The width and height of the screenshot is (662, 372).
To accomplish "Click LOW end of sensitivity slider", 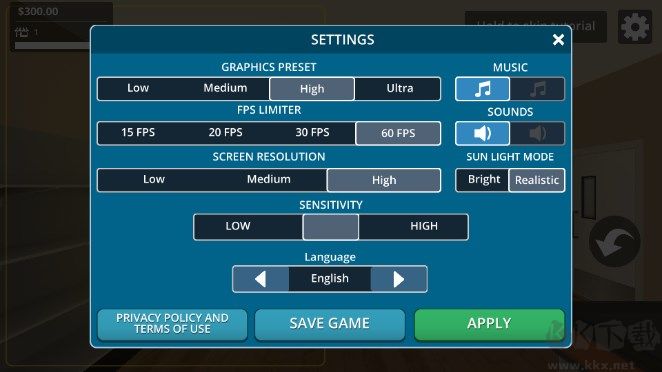I will tap(238, 226).
